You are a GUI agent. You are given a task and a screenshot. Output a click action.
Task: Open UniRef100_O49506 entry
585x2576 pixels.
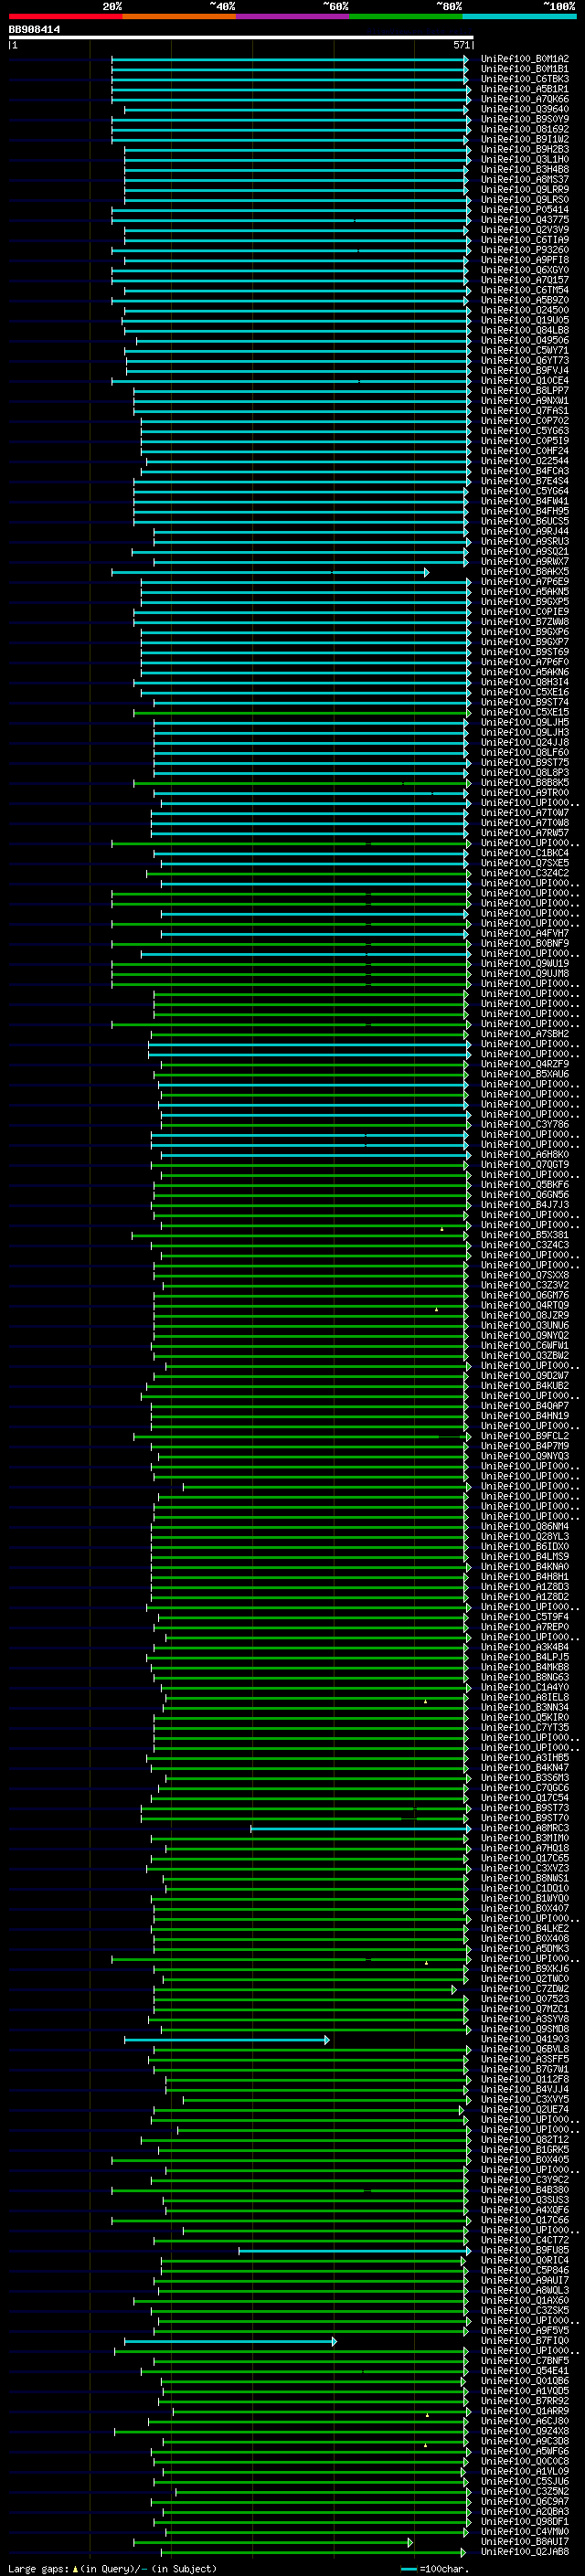point(525,340)
